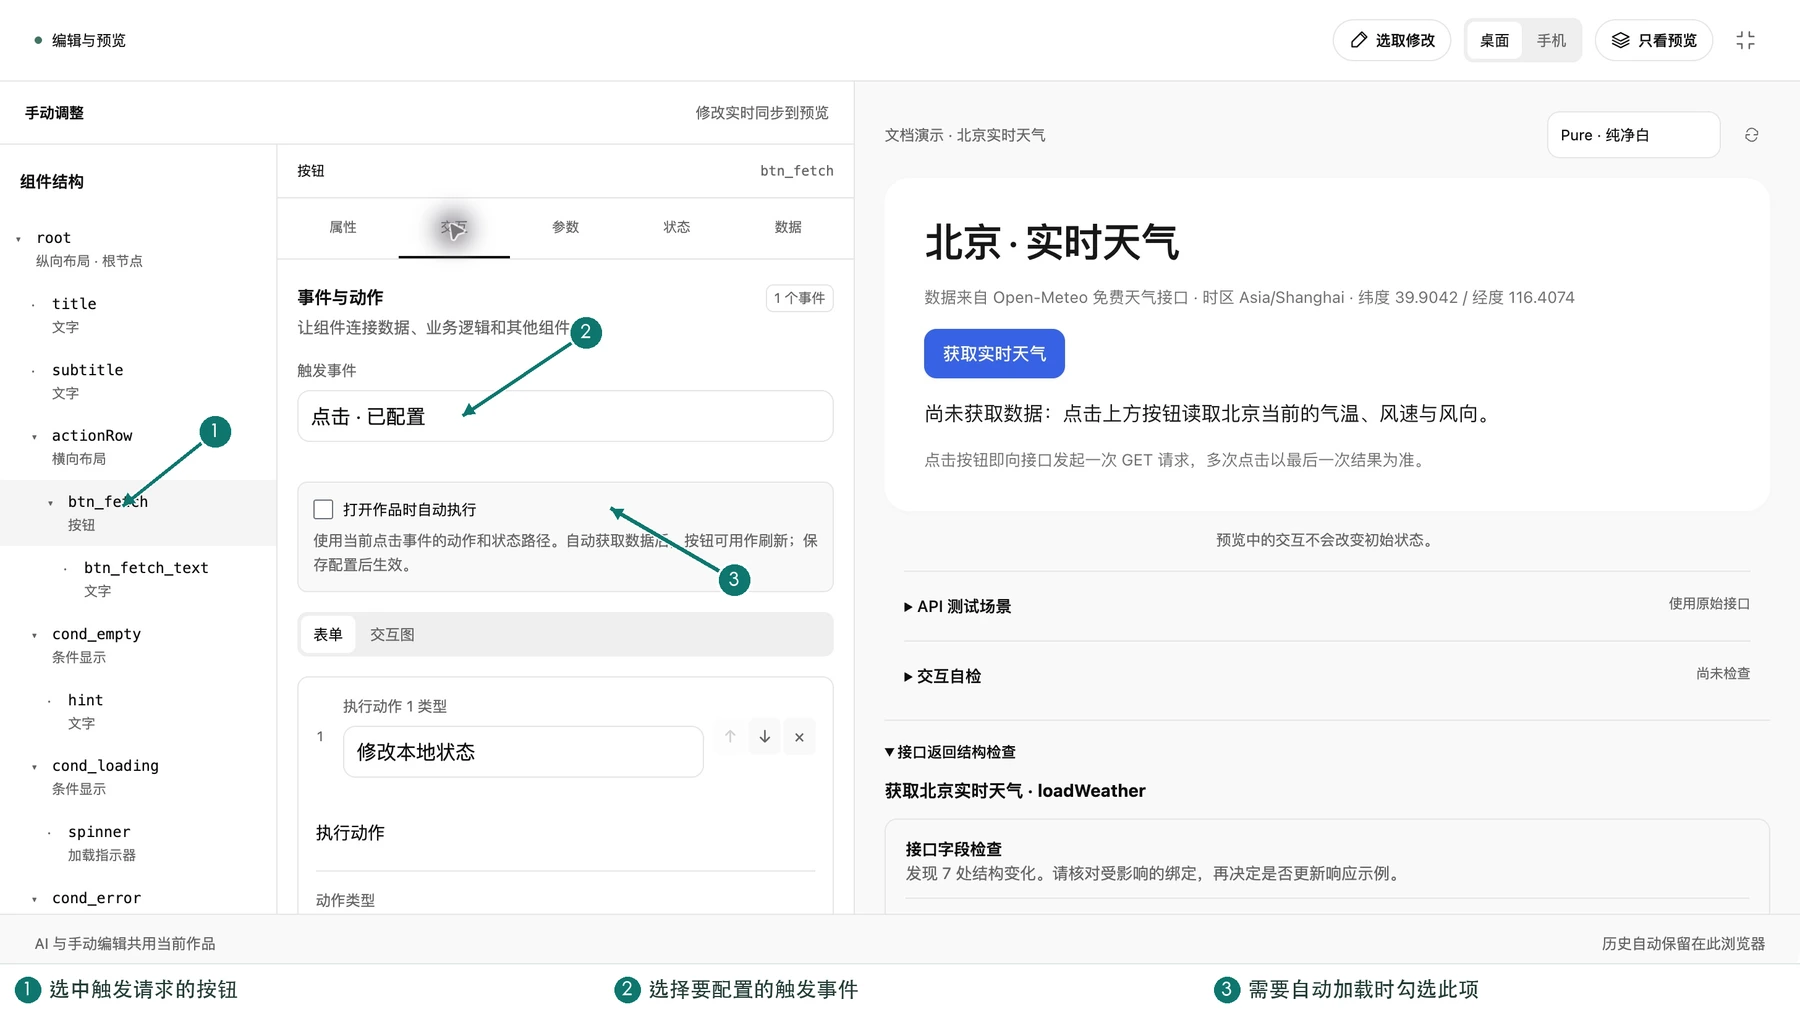Select the title node in the tree
This screenshot has height=1020, width=1800.
[x=138, y=315]
